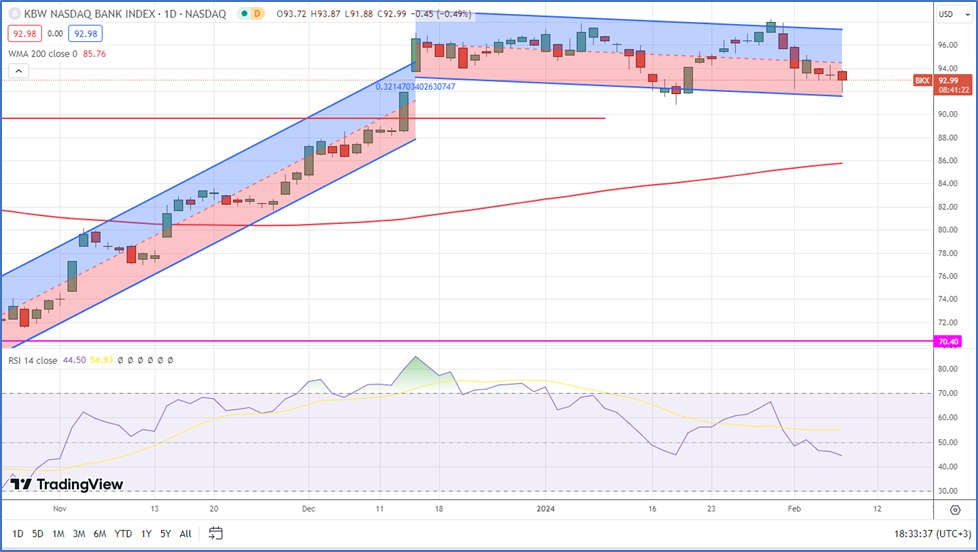Select the 5D date range
978x552 pixels.
[37, 533]
